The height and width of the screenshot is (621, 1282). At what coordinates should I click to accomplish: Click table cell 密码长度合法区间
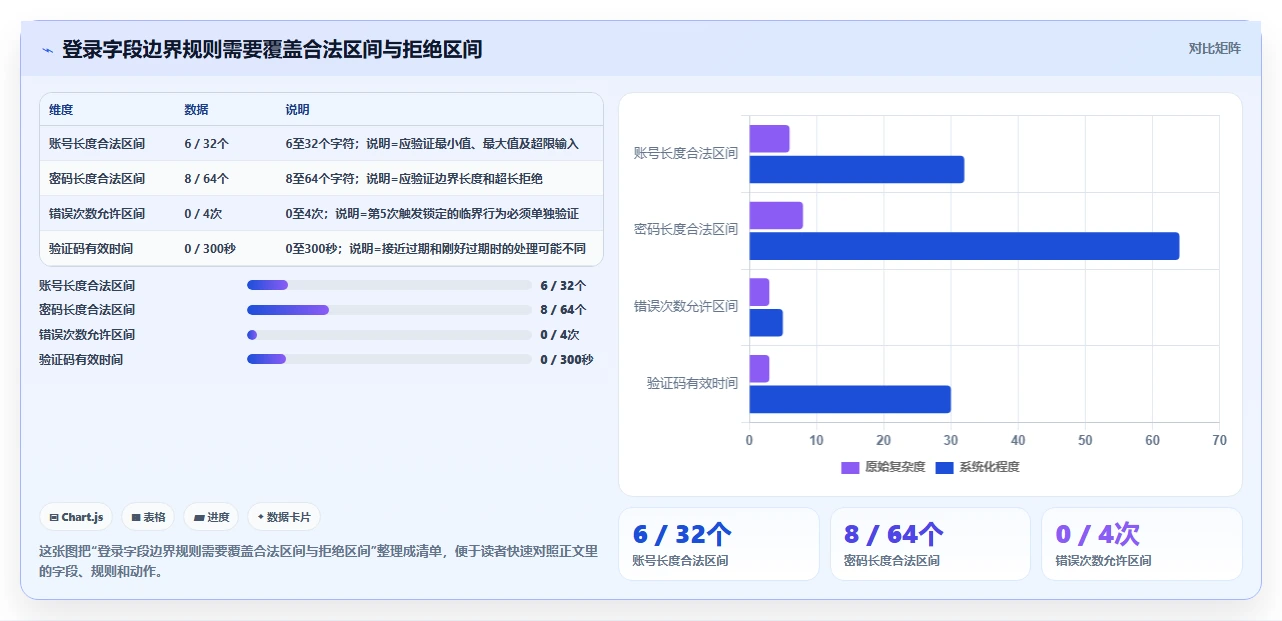point(97,178)
